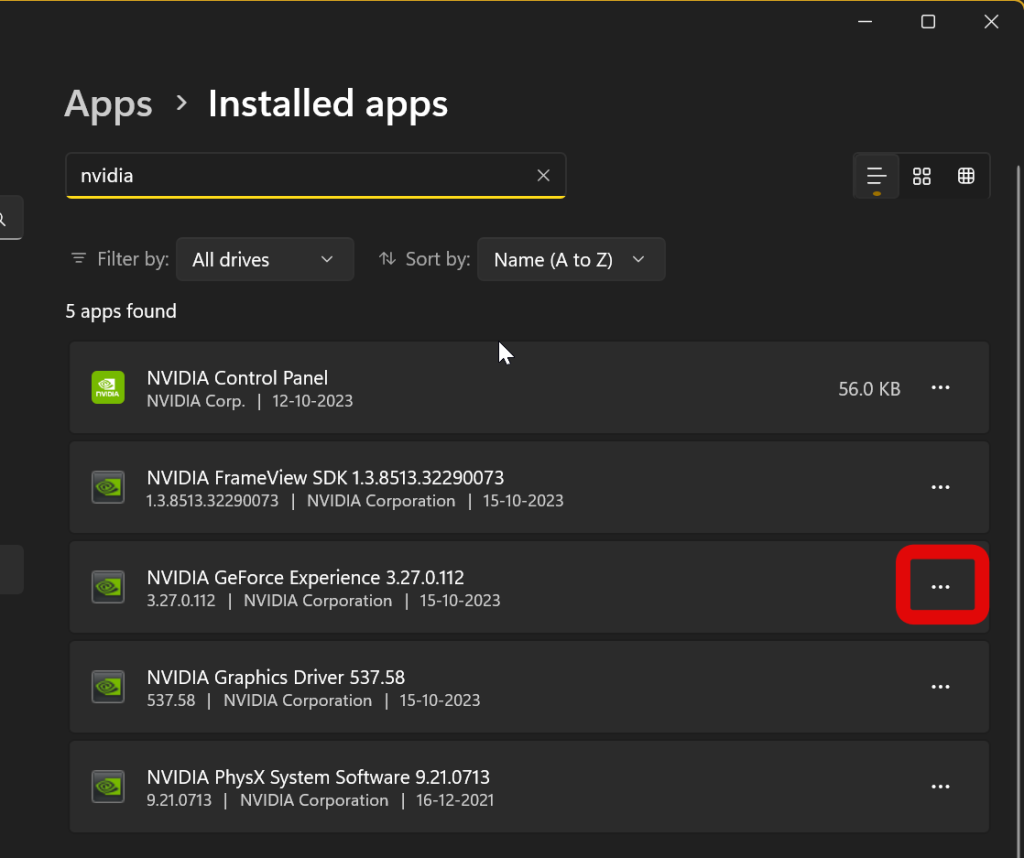The width and height of the screenshot is (1024, 858).
Task: Clear the nvidia search text
Action: [543, 176]
